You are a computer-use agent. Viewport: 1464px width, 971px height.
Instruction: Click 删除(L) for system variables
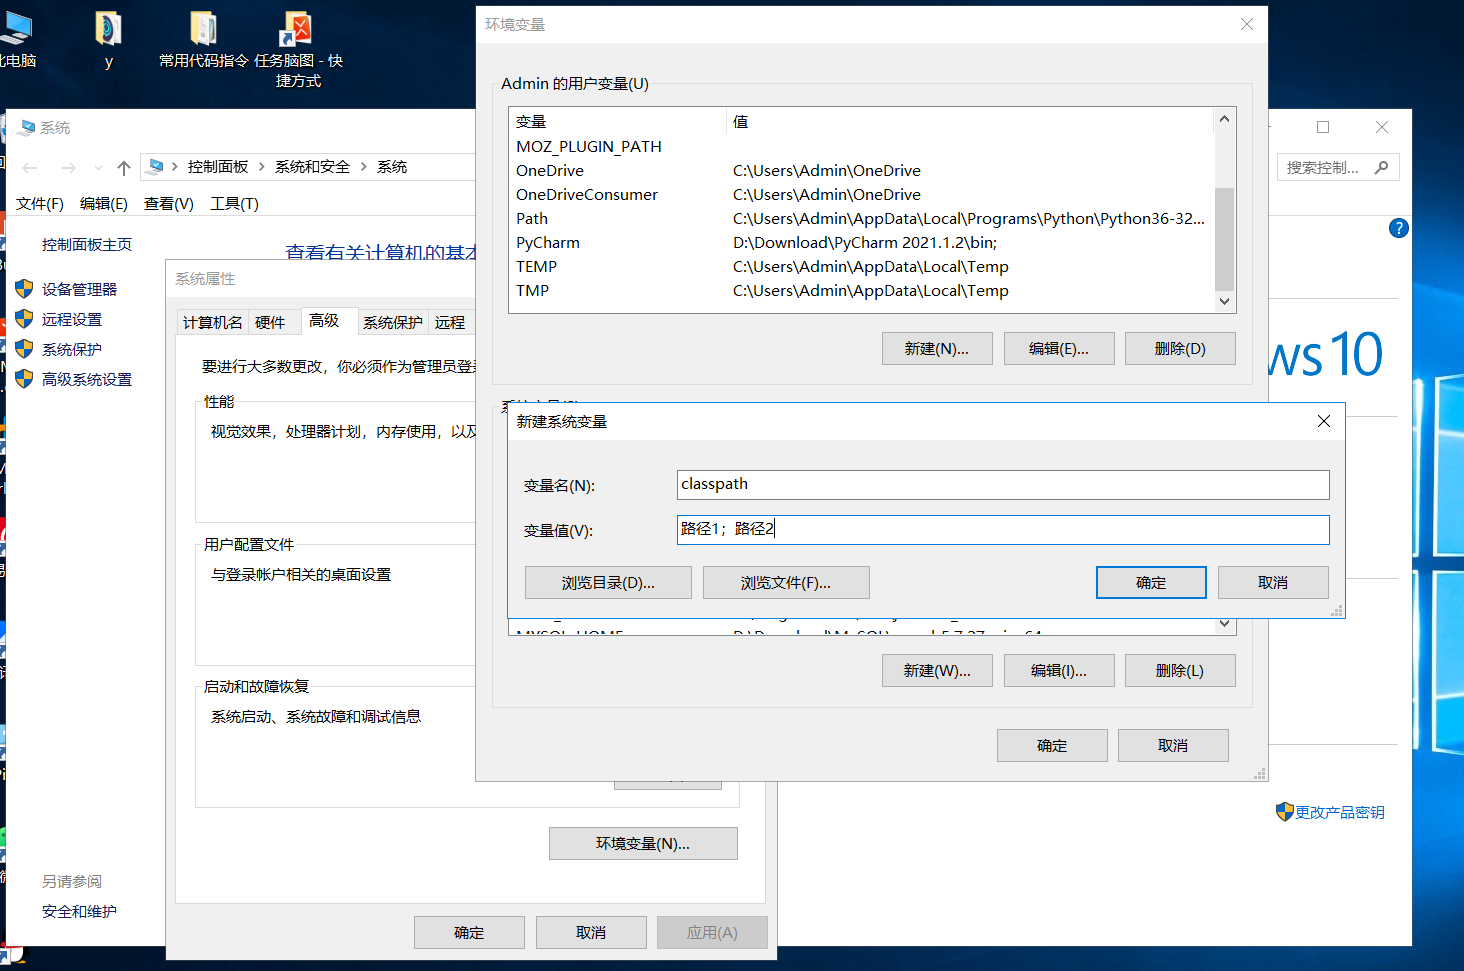point(1180,670)
